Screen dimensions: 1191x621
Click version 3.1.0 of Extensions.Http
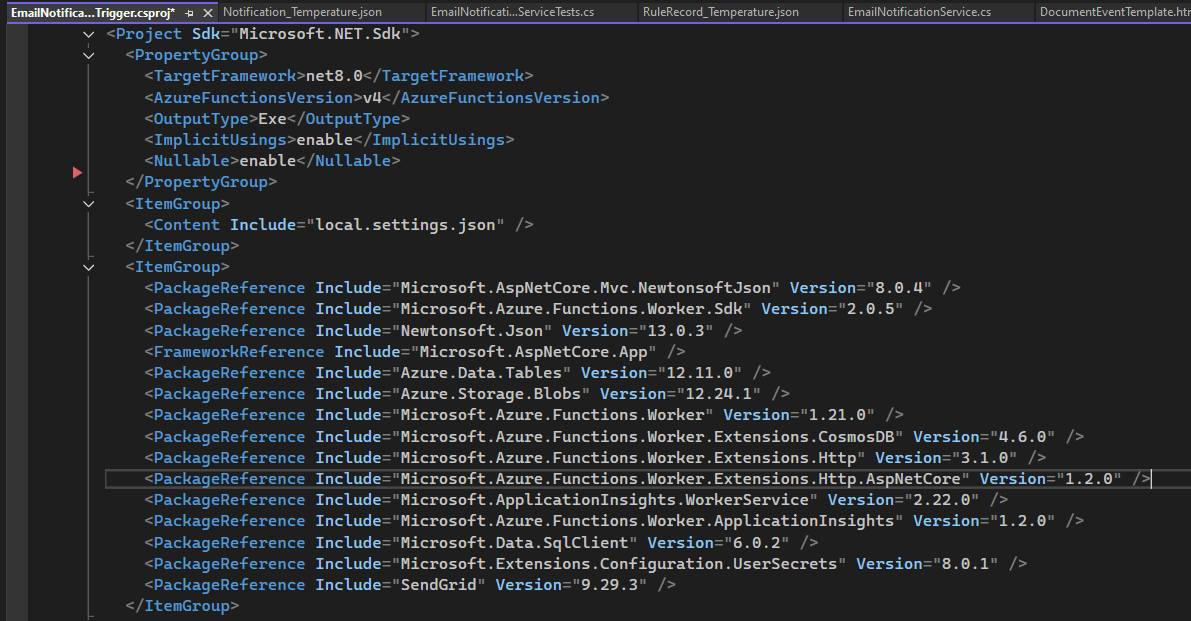click(984, 458)
